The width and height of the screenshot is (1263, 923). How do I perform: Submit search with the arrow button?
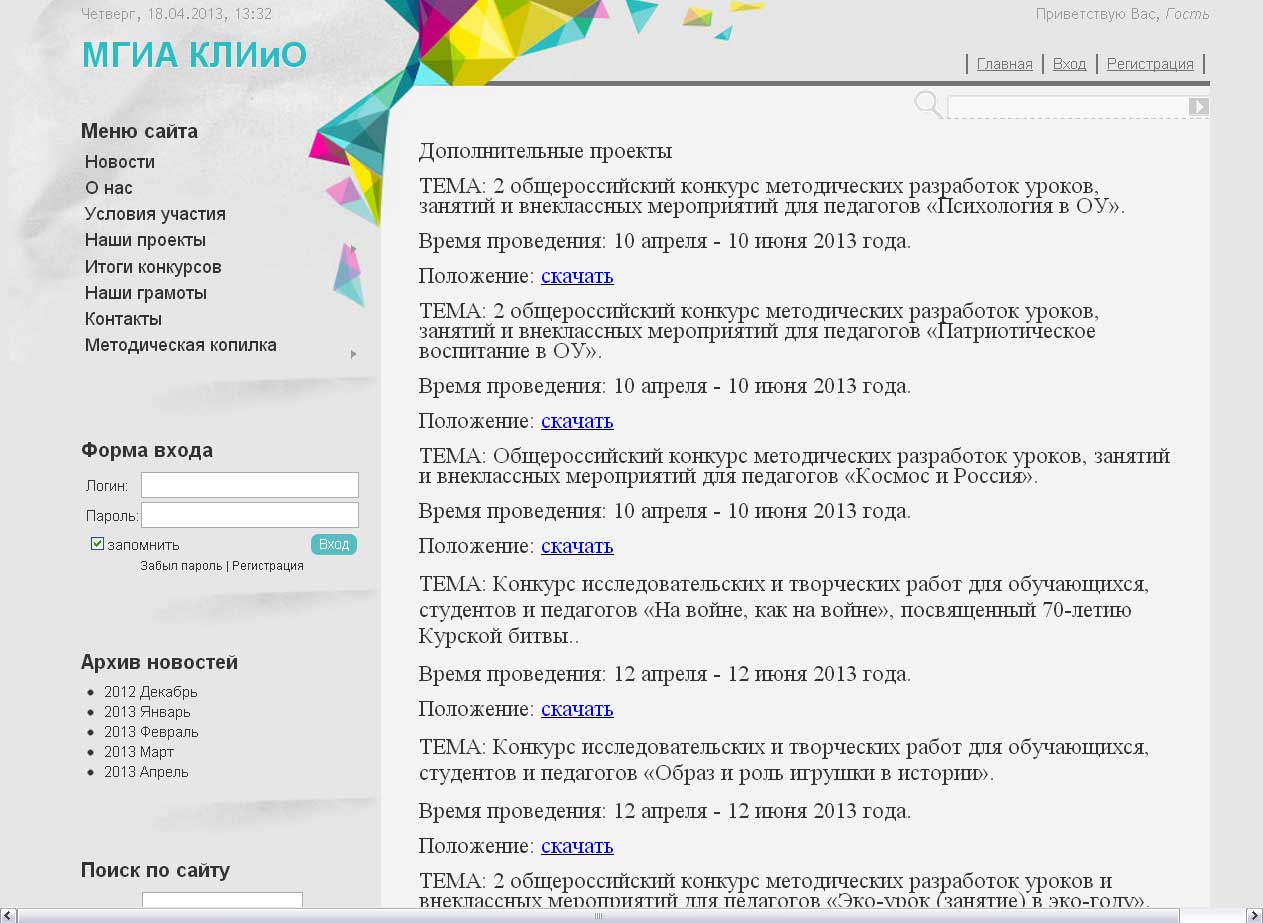click(x=1198, y=107)
